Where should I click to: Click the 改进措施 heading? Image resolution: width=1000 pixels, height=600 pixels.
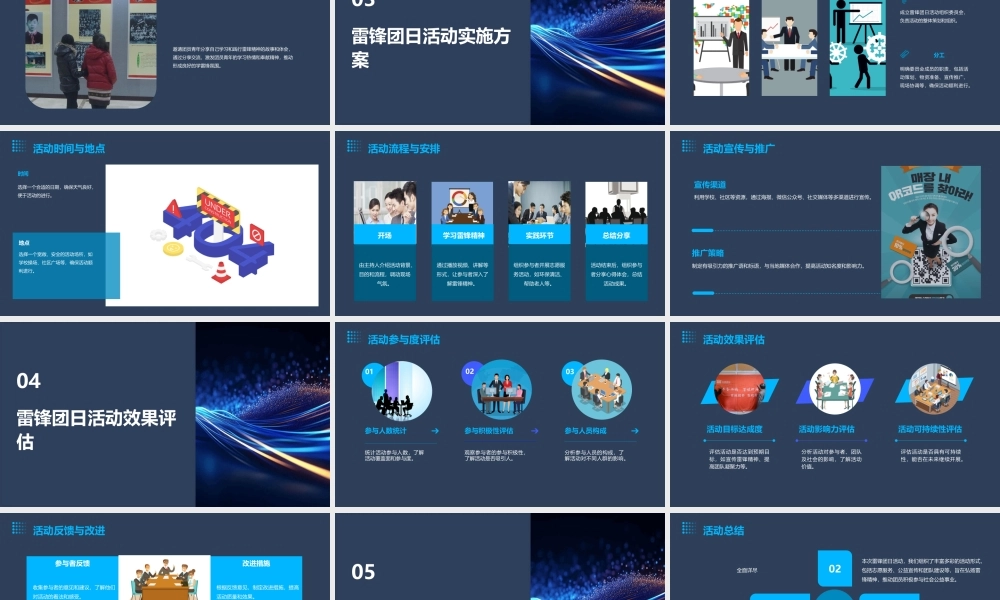(256, 564)
